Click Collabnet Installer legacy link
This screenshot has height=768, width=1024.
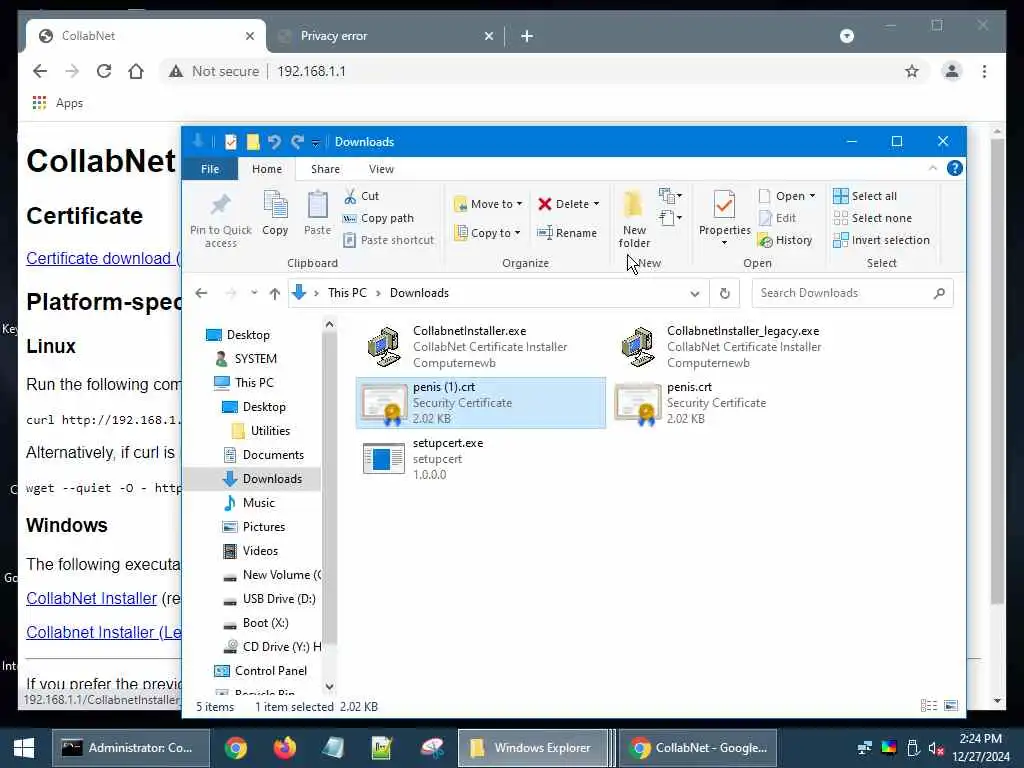tap(103, 632)
